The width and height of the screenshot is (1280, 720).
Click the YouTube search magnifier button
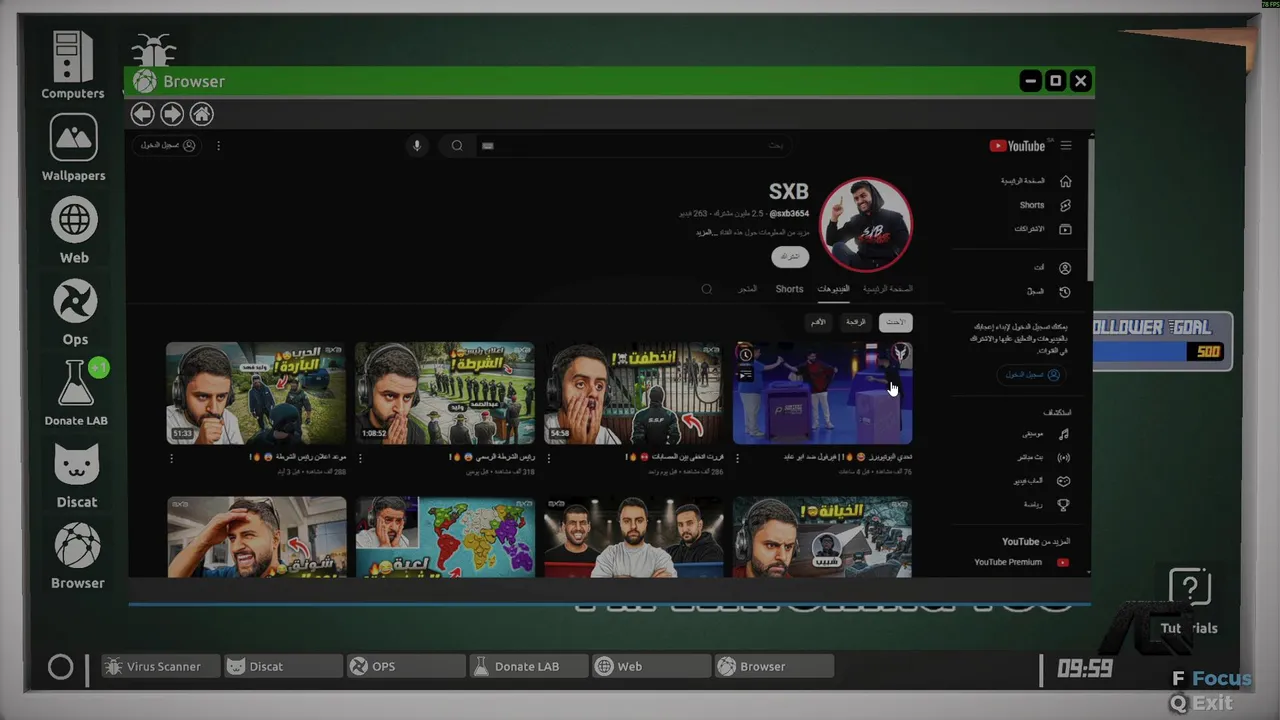[457, 146]
